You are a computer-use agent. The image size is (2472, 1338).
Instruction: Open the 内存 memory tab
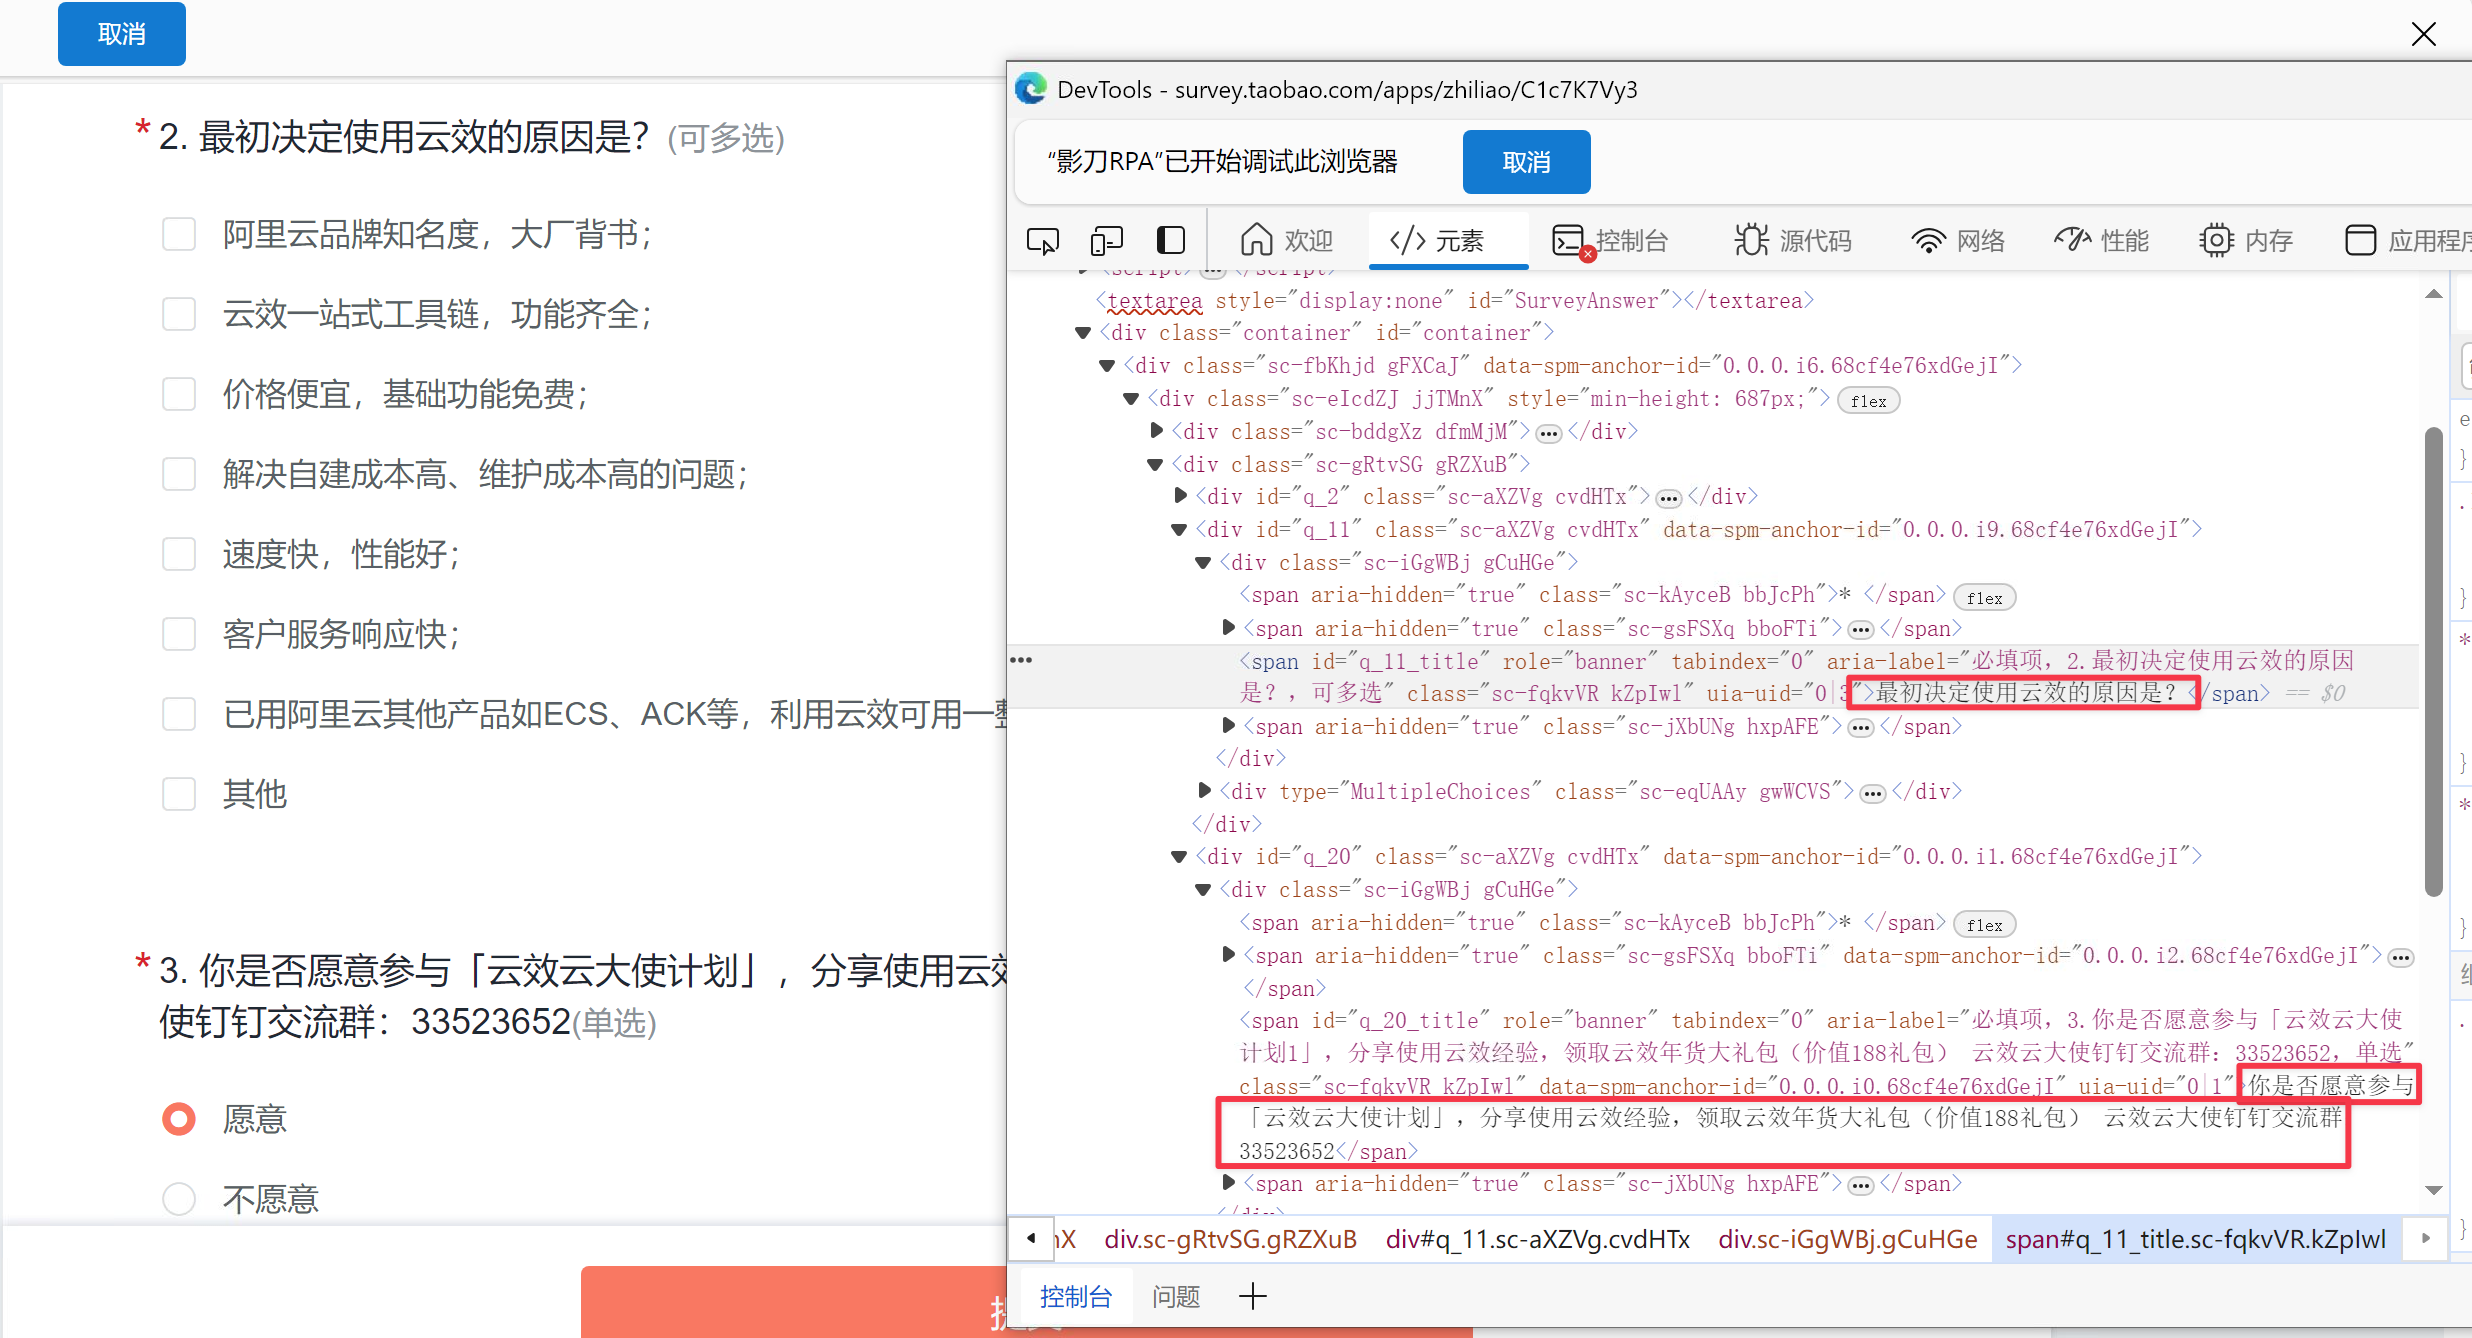(x=2246, y=241)
